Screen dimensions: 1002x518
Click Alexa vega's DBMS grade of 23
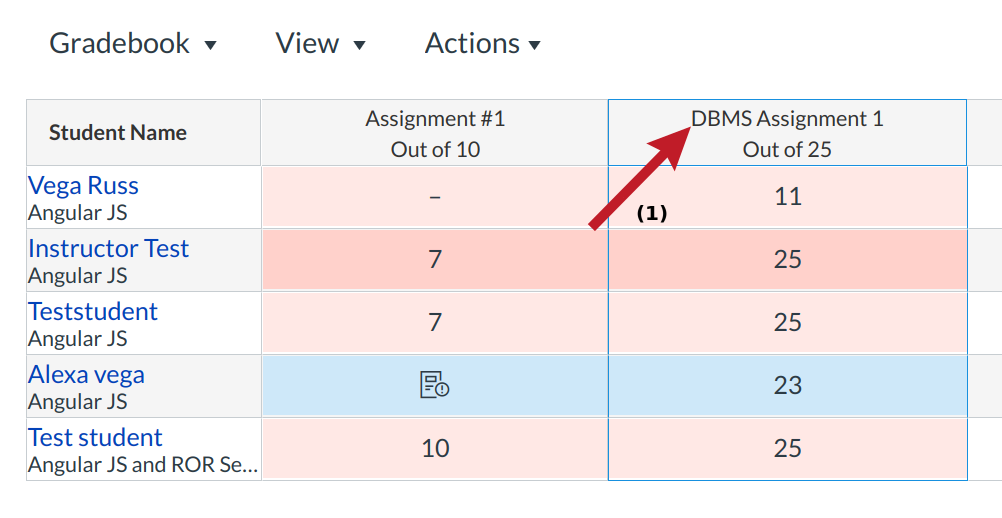pyautogui.click(x=787, y=385)
